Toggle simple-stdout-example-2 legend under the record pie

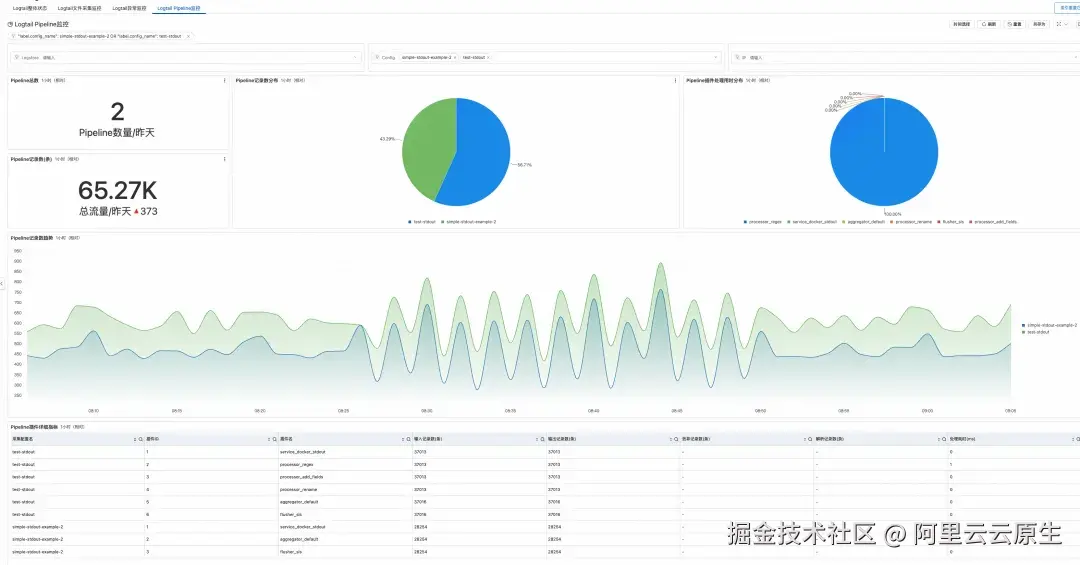469,222
